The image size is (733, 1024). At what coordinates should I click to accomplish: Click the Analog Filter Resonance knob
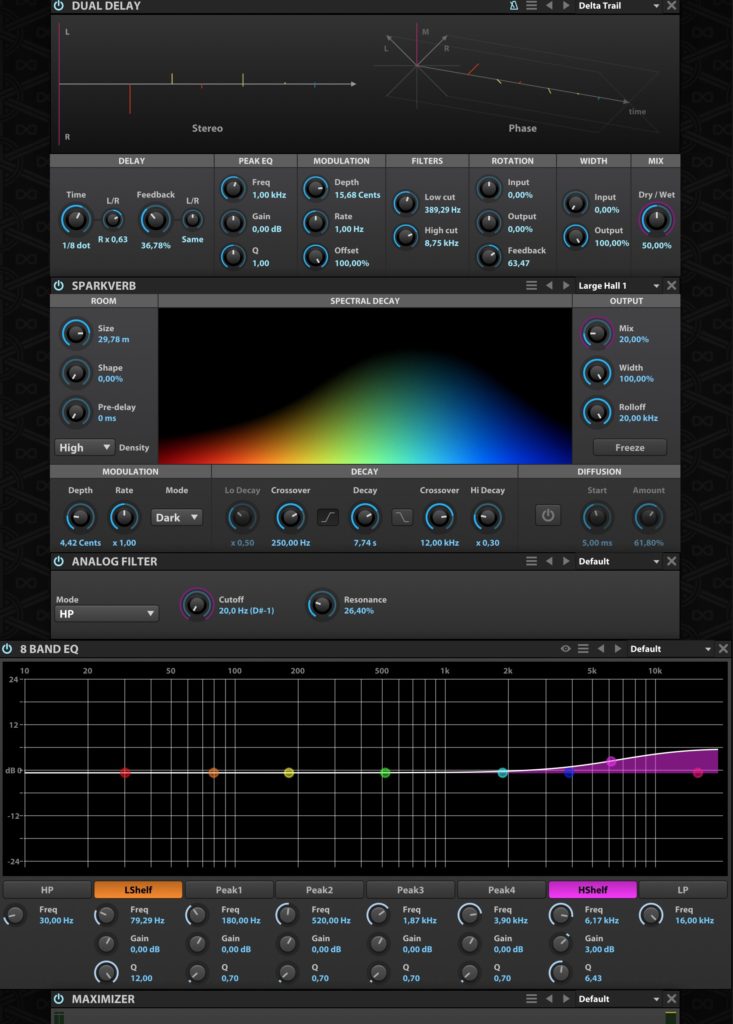321,605
